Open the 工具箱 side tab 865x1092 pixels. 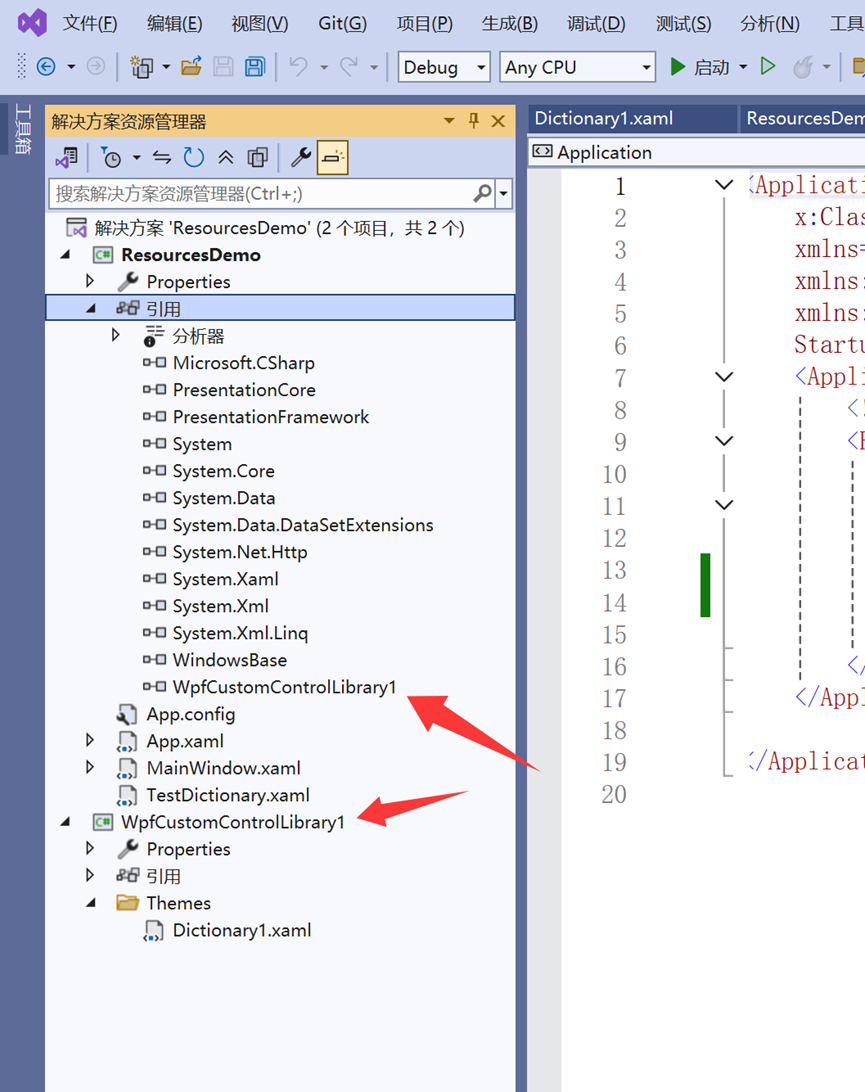coord(22,130)
